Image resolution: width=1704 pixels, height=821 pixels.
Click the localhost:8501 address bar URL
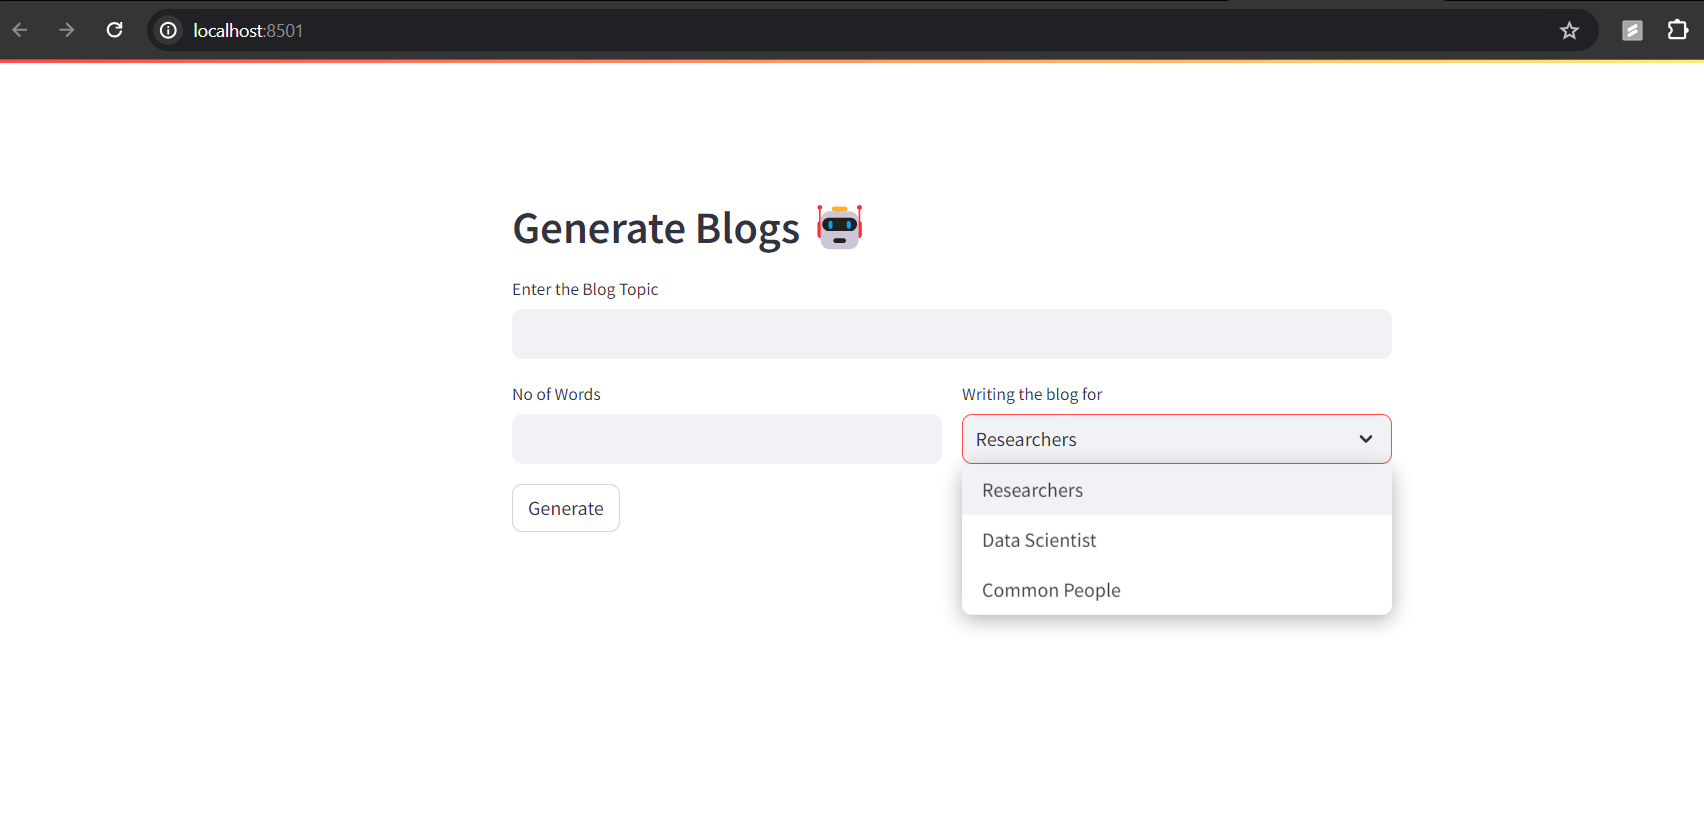pos(248,31)
